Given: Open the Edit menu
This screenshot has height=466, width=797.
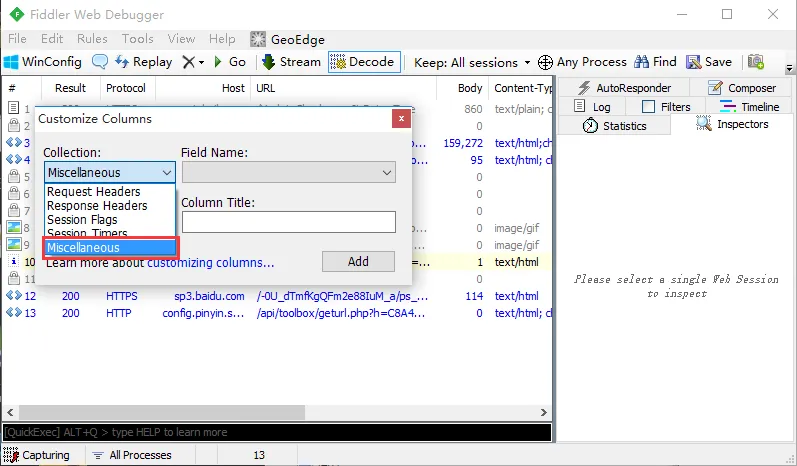Looking at the screenshot, I should click(52, 39).
